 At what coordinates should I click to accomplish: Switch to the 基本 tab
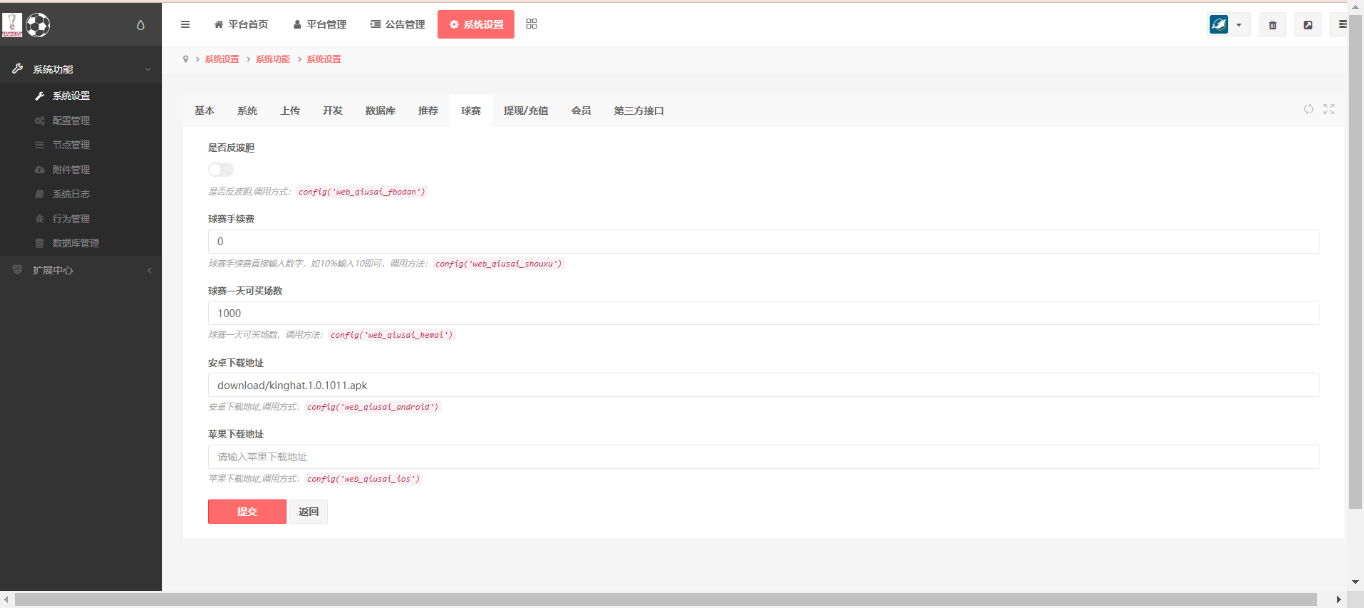(x=204, y=111)
